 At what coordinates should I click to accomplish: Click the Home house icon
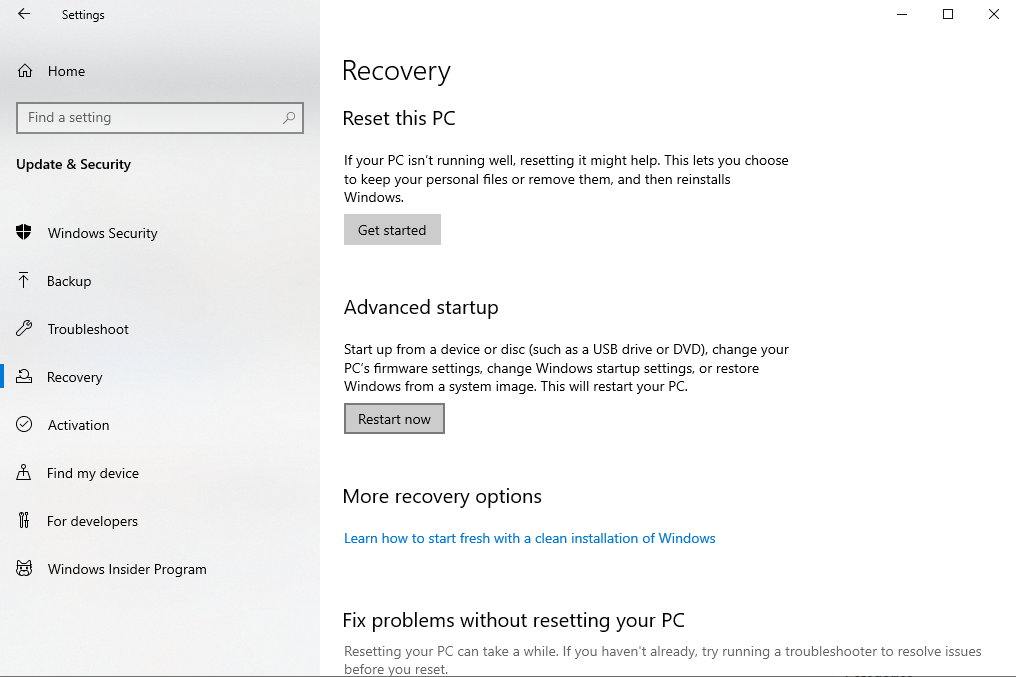[x=23, y=71]
